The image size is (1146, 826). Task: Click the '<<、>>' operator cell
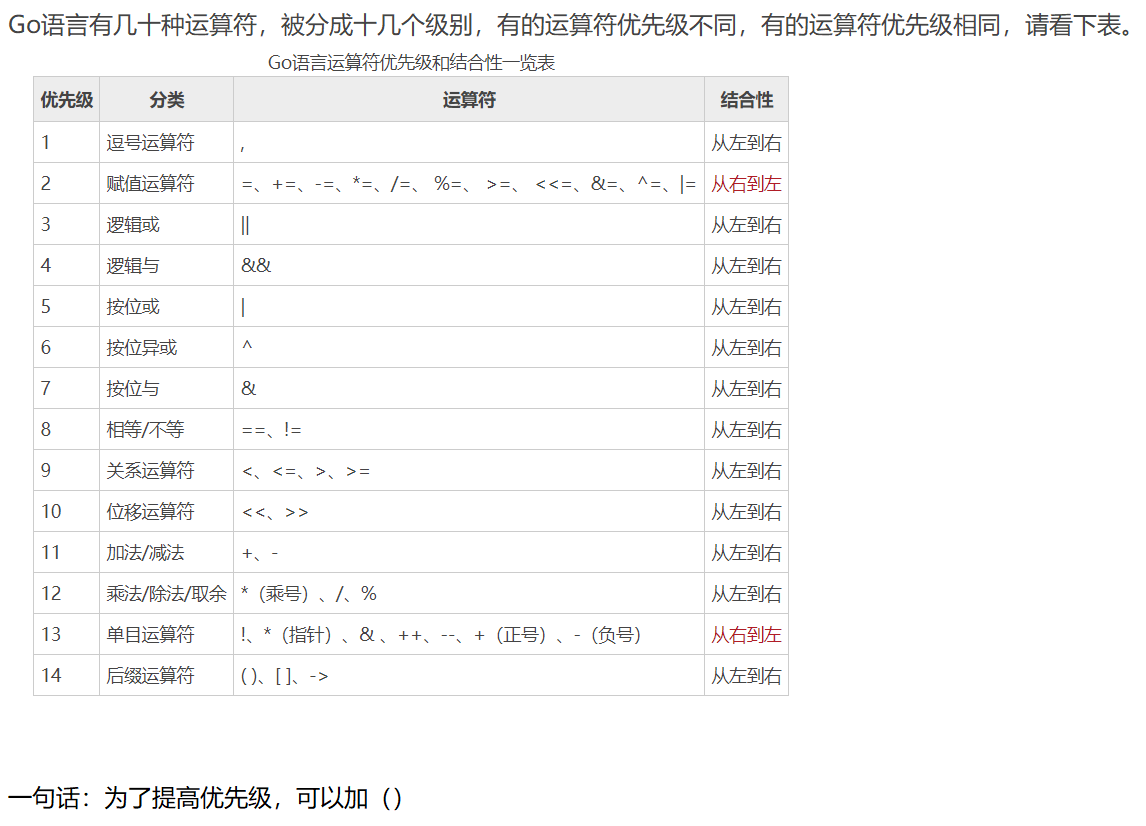468,511
